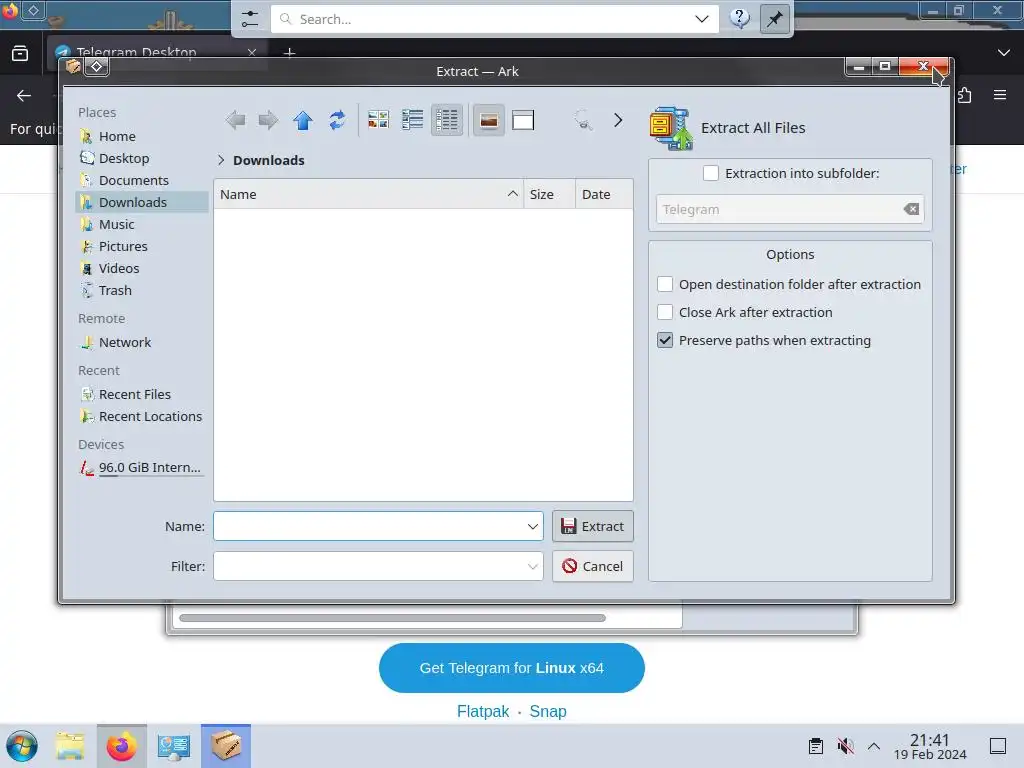This screenshot has height=768, width=1024.
Task: Navigate to the parent folder
Action: click(x=303, y=120)
